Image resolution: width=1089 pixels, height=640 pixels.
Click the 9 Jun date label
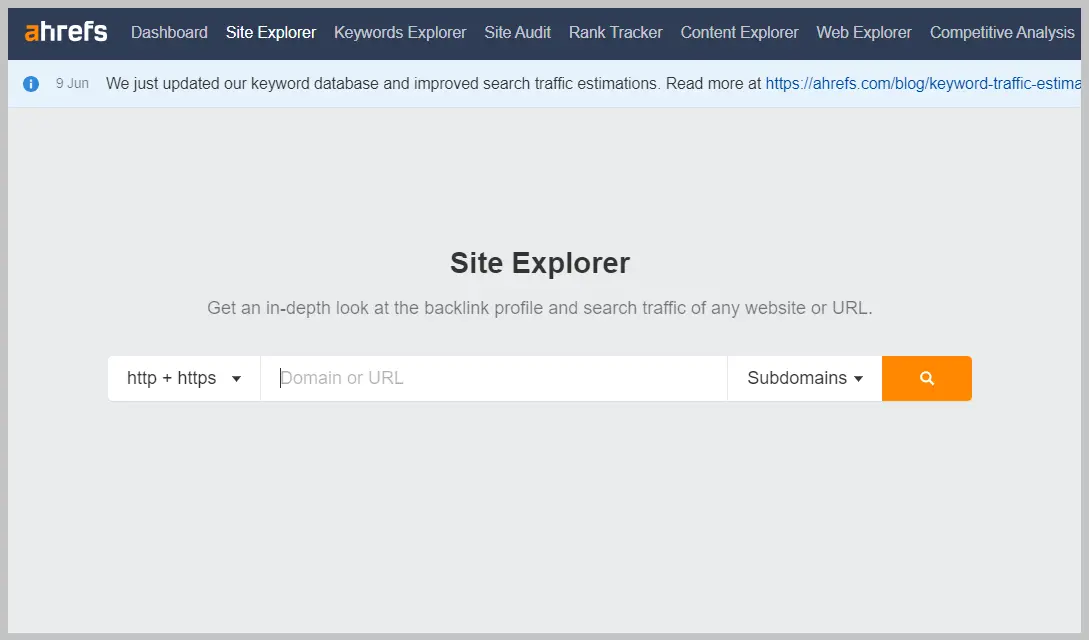pyautogui.click(x=72, y=83)
